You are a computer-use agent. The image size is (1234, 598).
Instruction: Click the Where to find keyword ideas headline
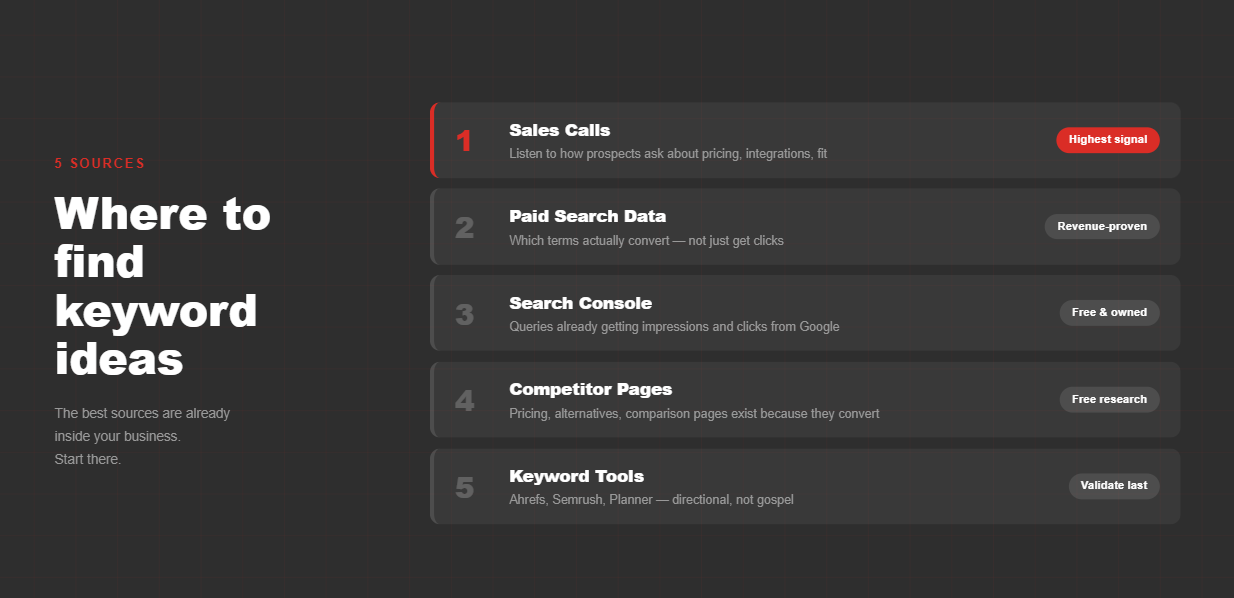162,286
